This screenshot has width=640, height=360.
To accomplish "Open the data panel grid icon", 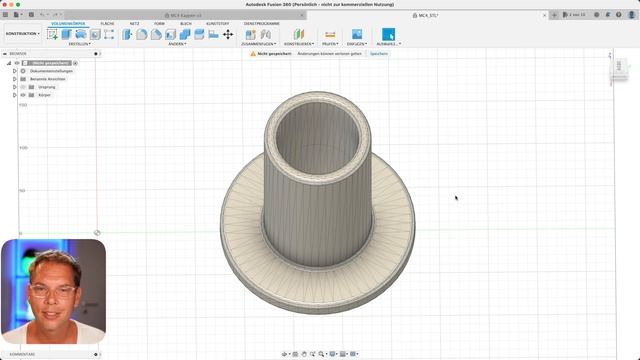I will coord(5,15).
